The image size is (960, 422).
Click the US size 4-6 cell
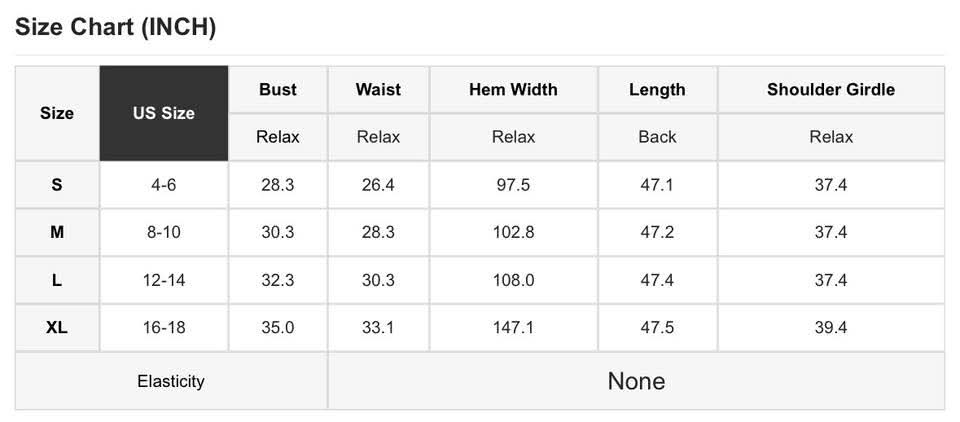pos(164,185)
